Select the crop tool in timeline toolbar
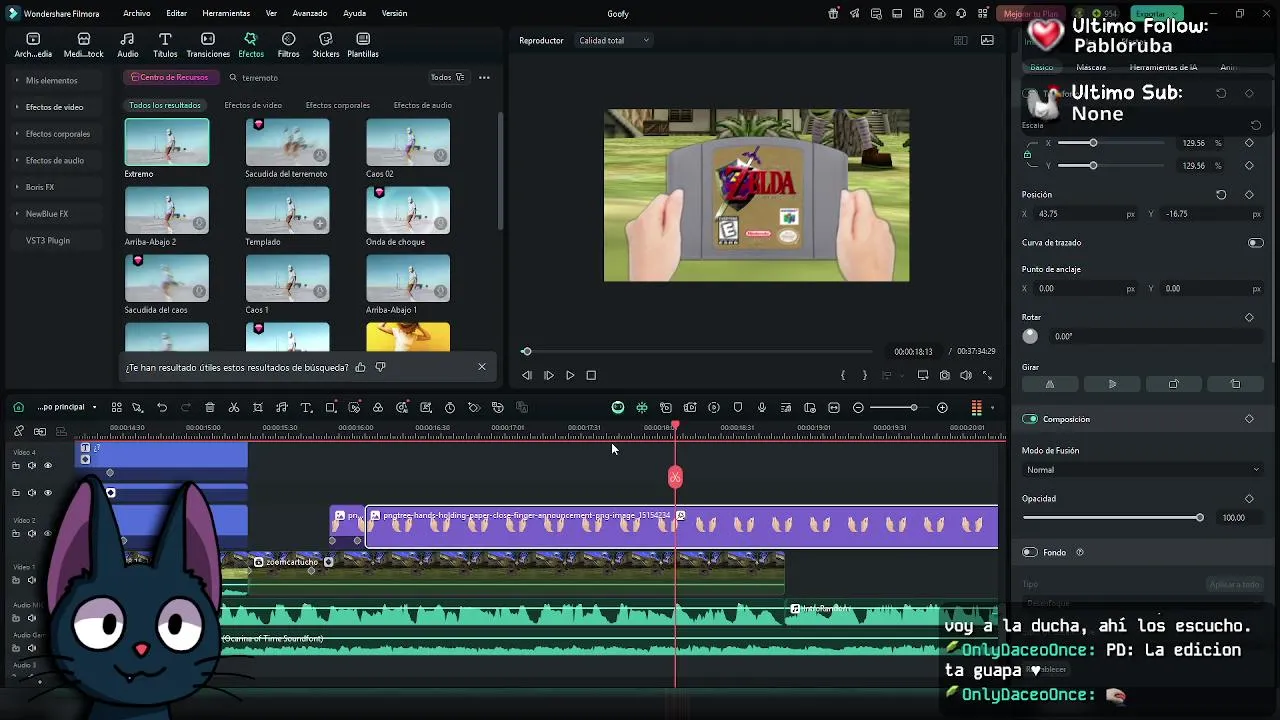The image size is (1280, 720). [x=258, y=408]
